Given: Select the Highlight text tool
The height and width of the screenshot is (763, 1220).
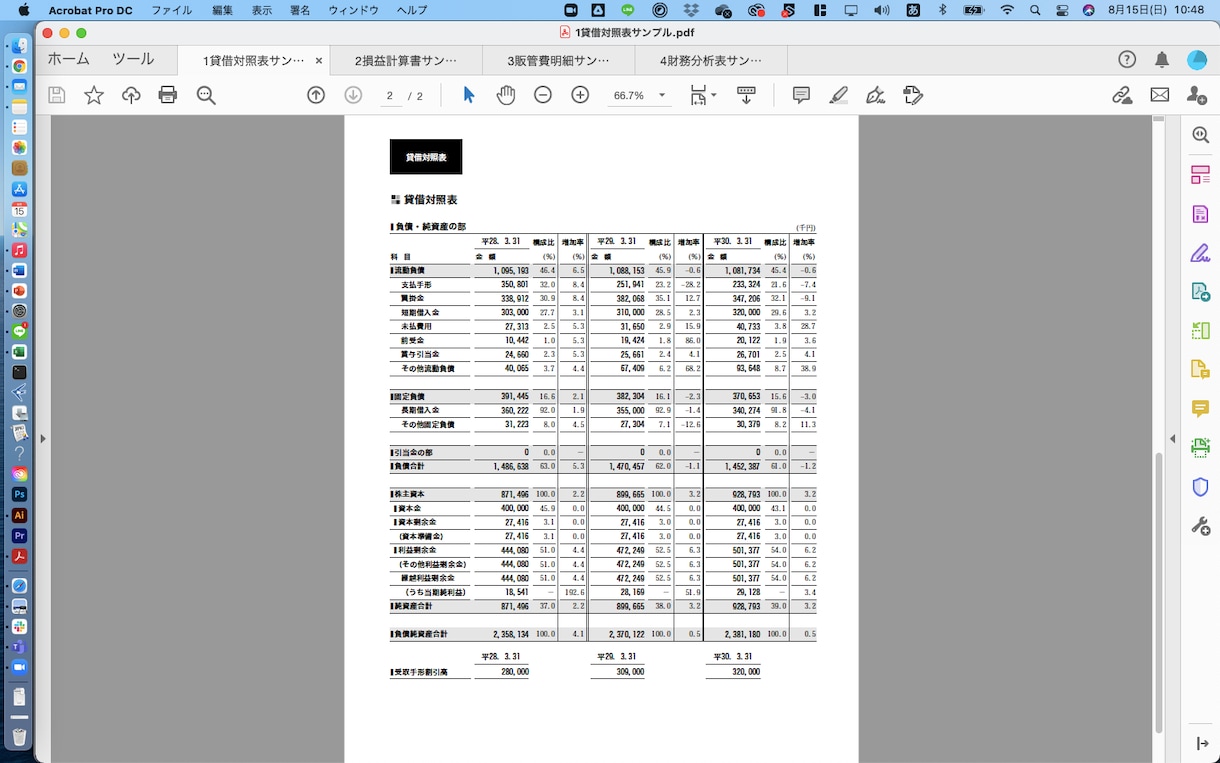Looking at the screenshot, I should coord(838,95).
